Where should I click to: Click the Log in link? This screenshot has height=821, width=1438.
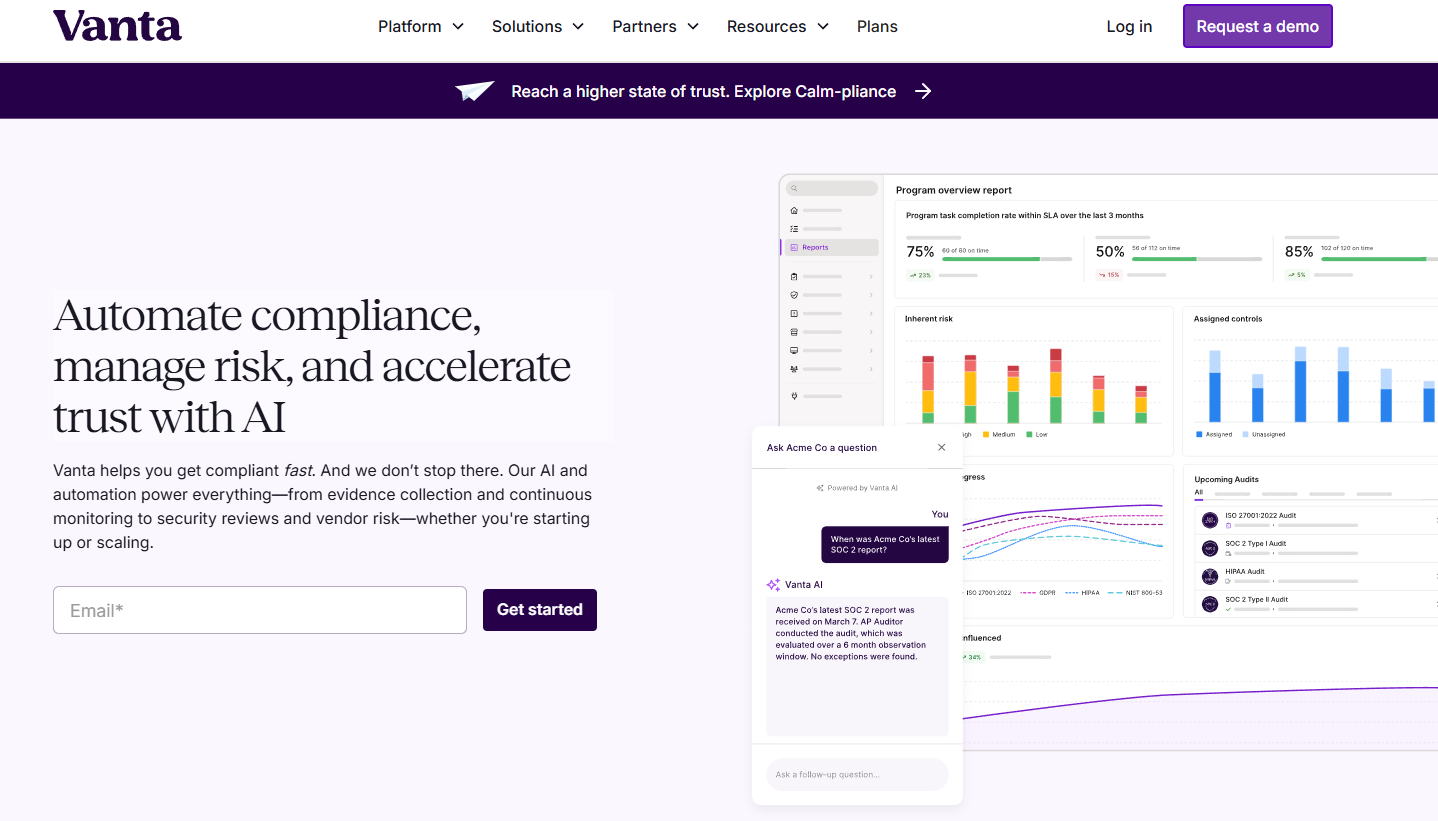(x=1129, y=26)
